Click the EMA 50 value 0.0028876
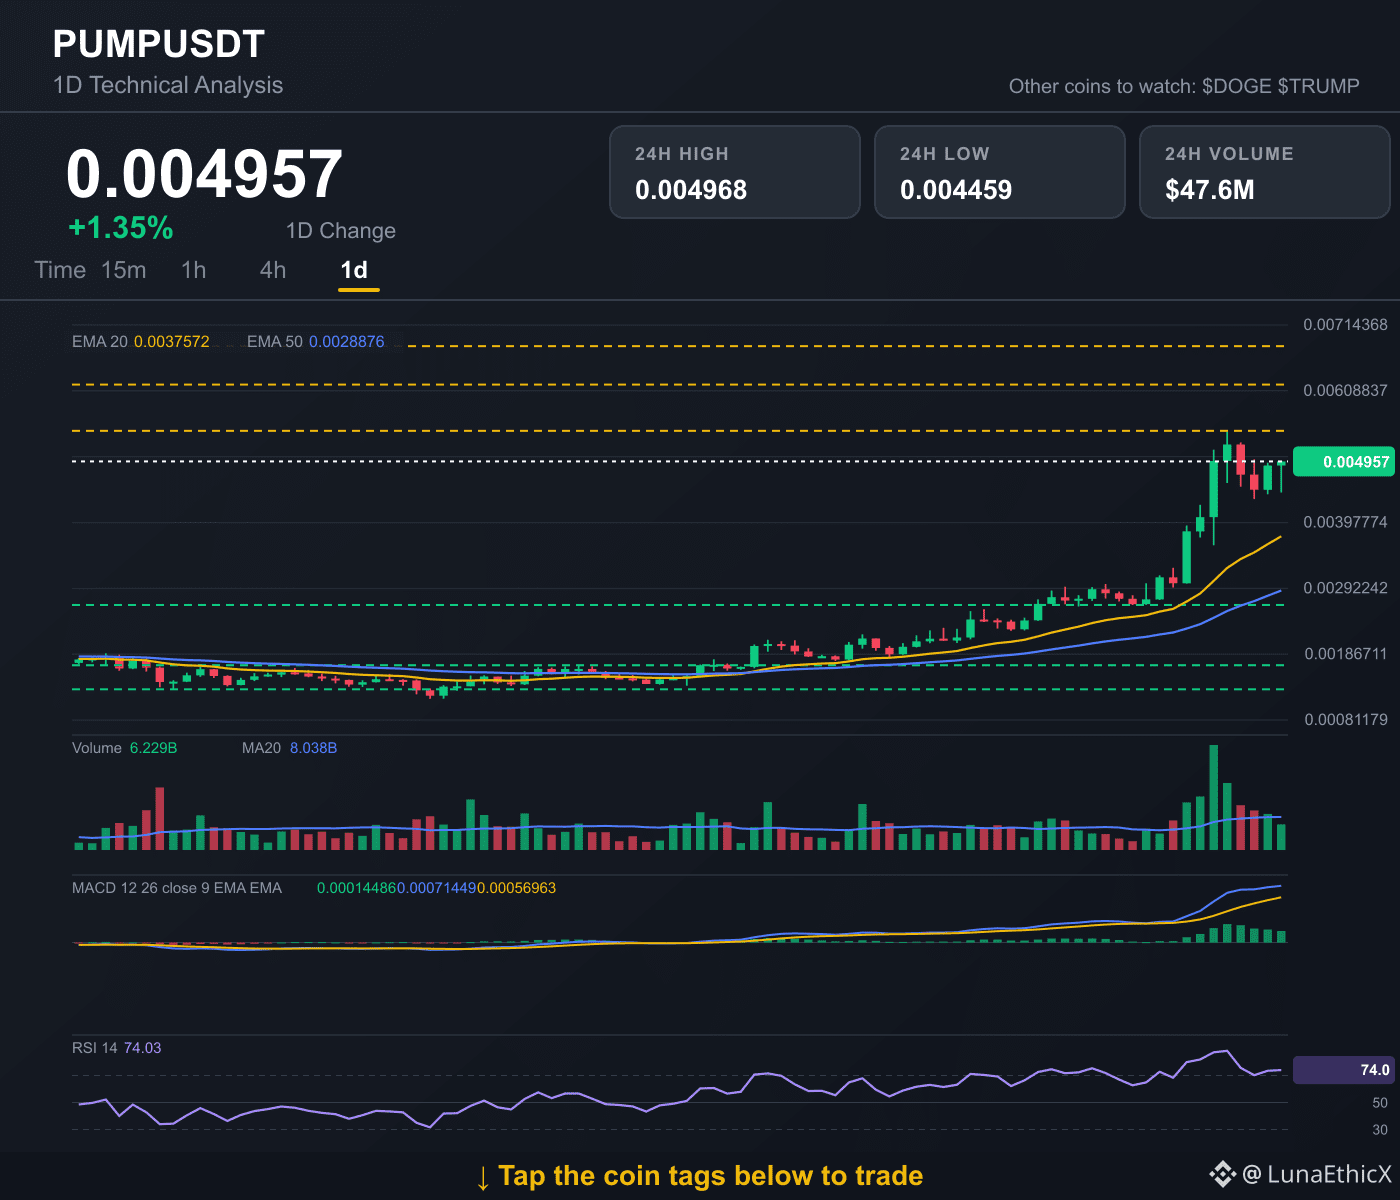 click(x=347, y=341)
